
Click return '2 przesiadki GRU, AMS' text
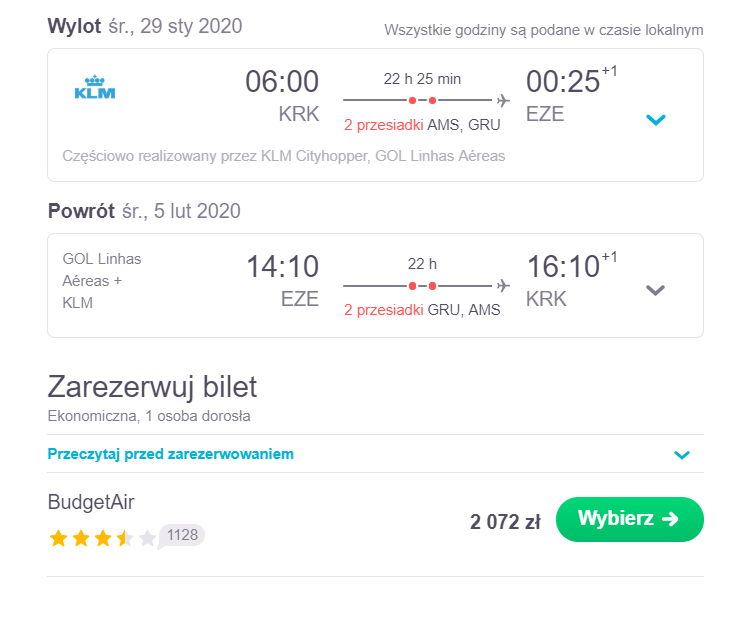pyautogui.click(x=422, y=310)
